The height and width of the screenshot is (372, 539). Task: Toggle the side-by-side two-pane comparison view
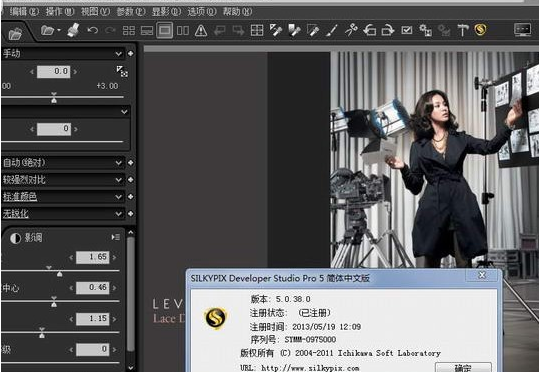183,31
